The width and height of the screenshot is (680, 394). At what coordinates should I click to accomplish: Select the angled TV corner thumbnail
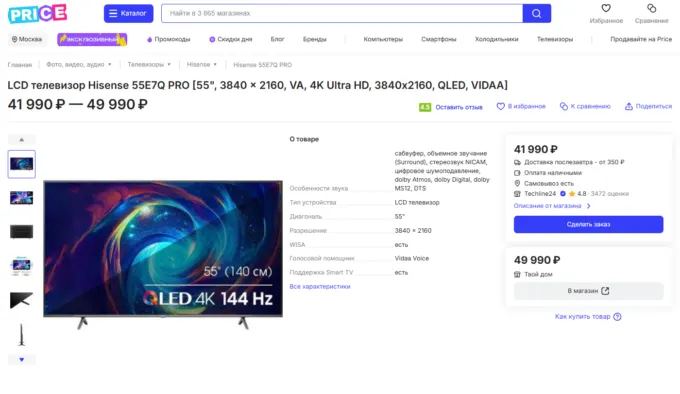pos(22,300)
